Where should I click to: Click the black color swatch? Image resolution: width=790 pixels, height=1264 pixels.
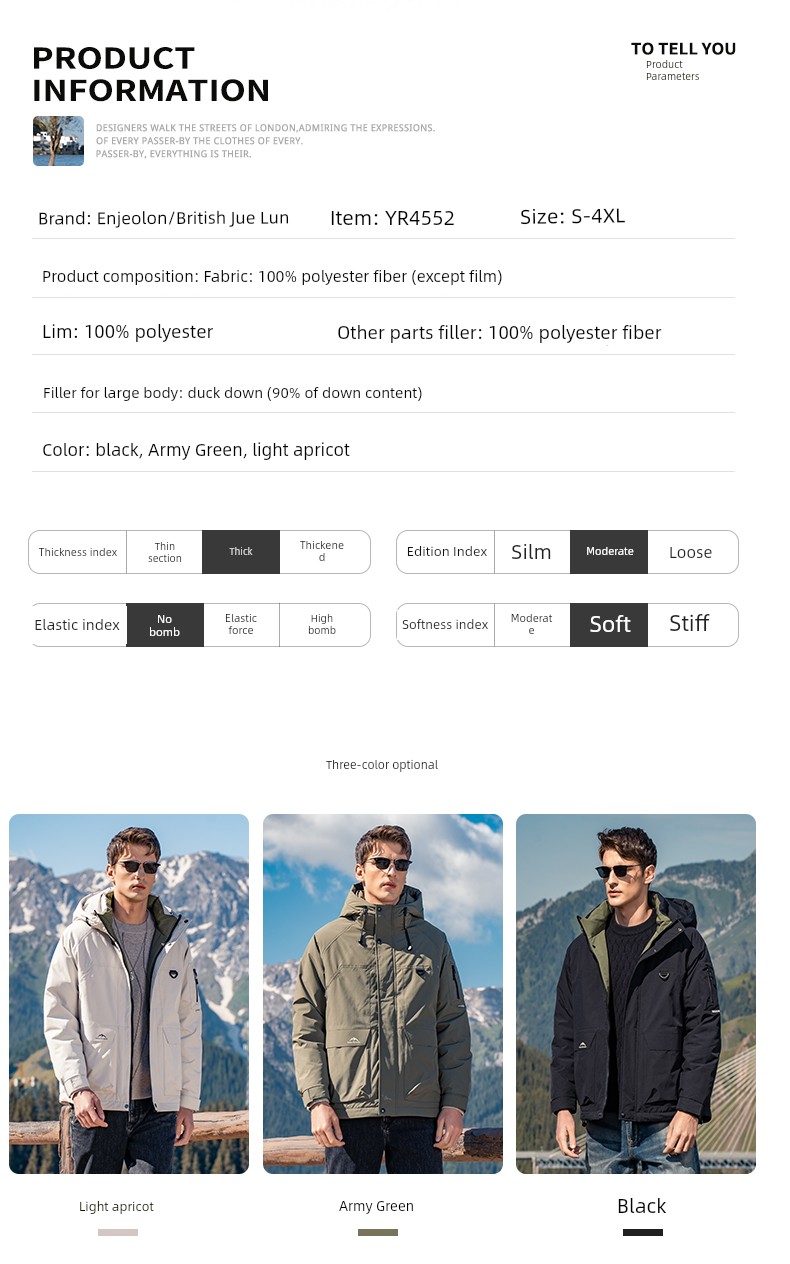click(x=643, y=1232)
